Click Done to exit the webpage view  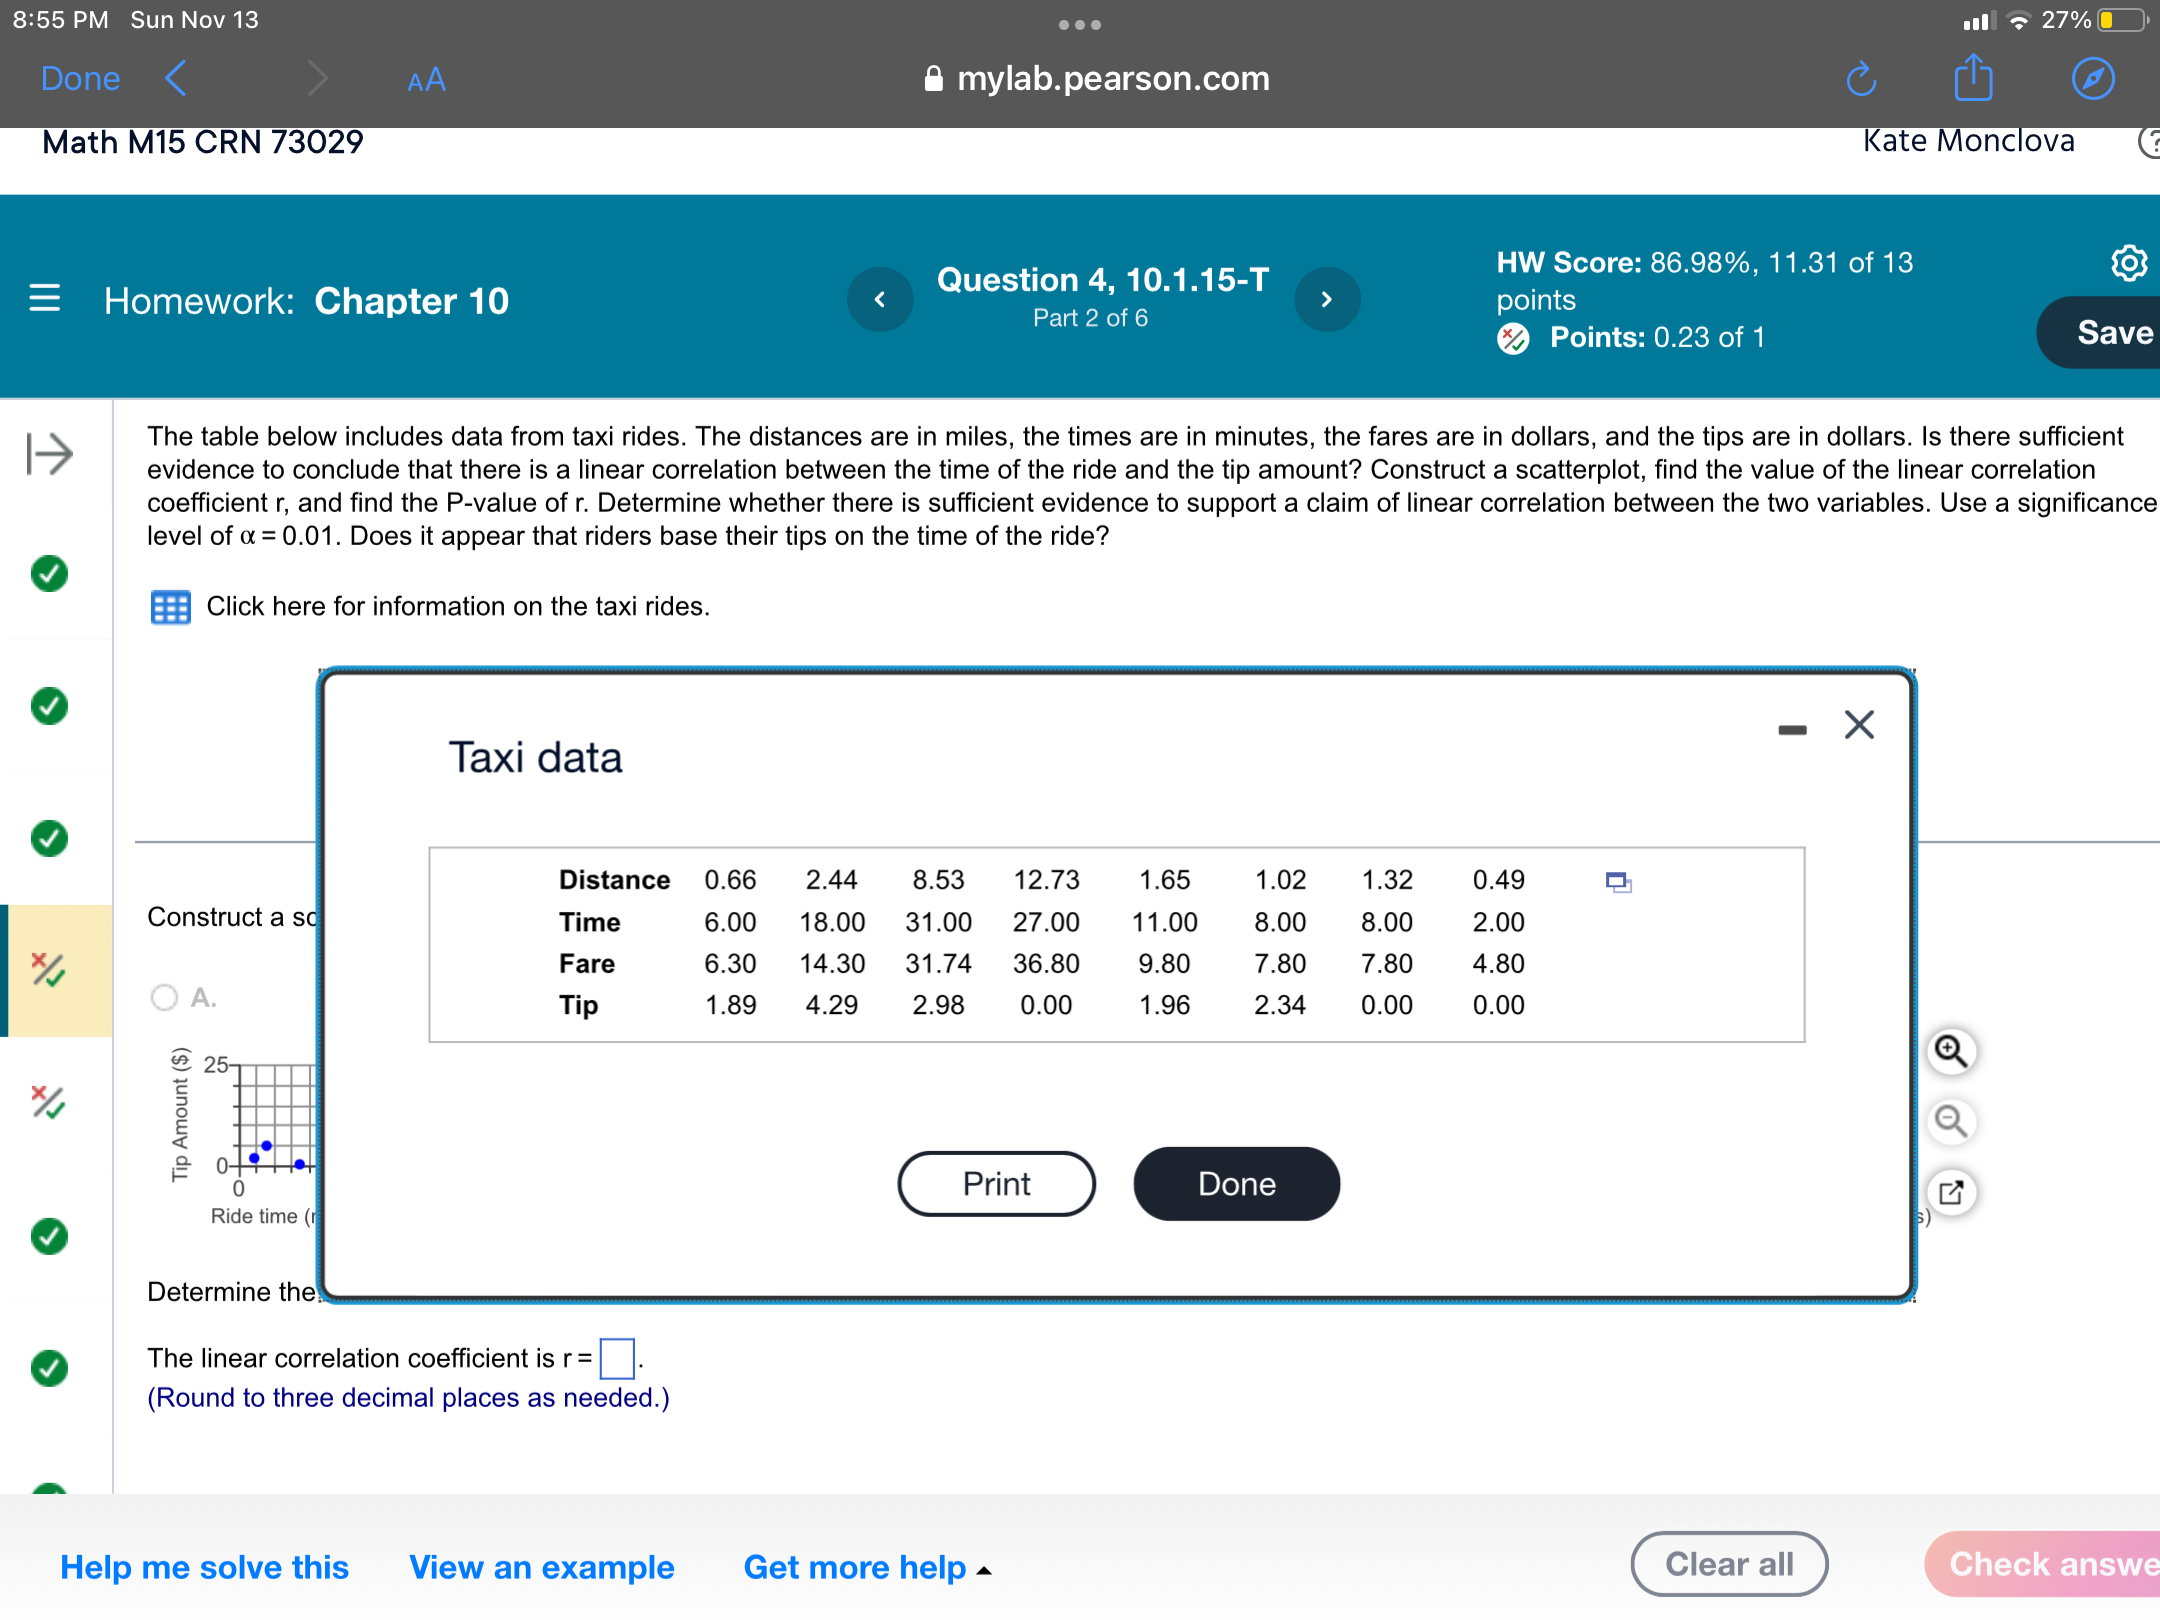[x=79, y=78]
